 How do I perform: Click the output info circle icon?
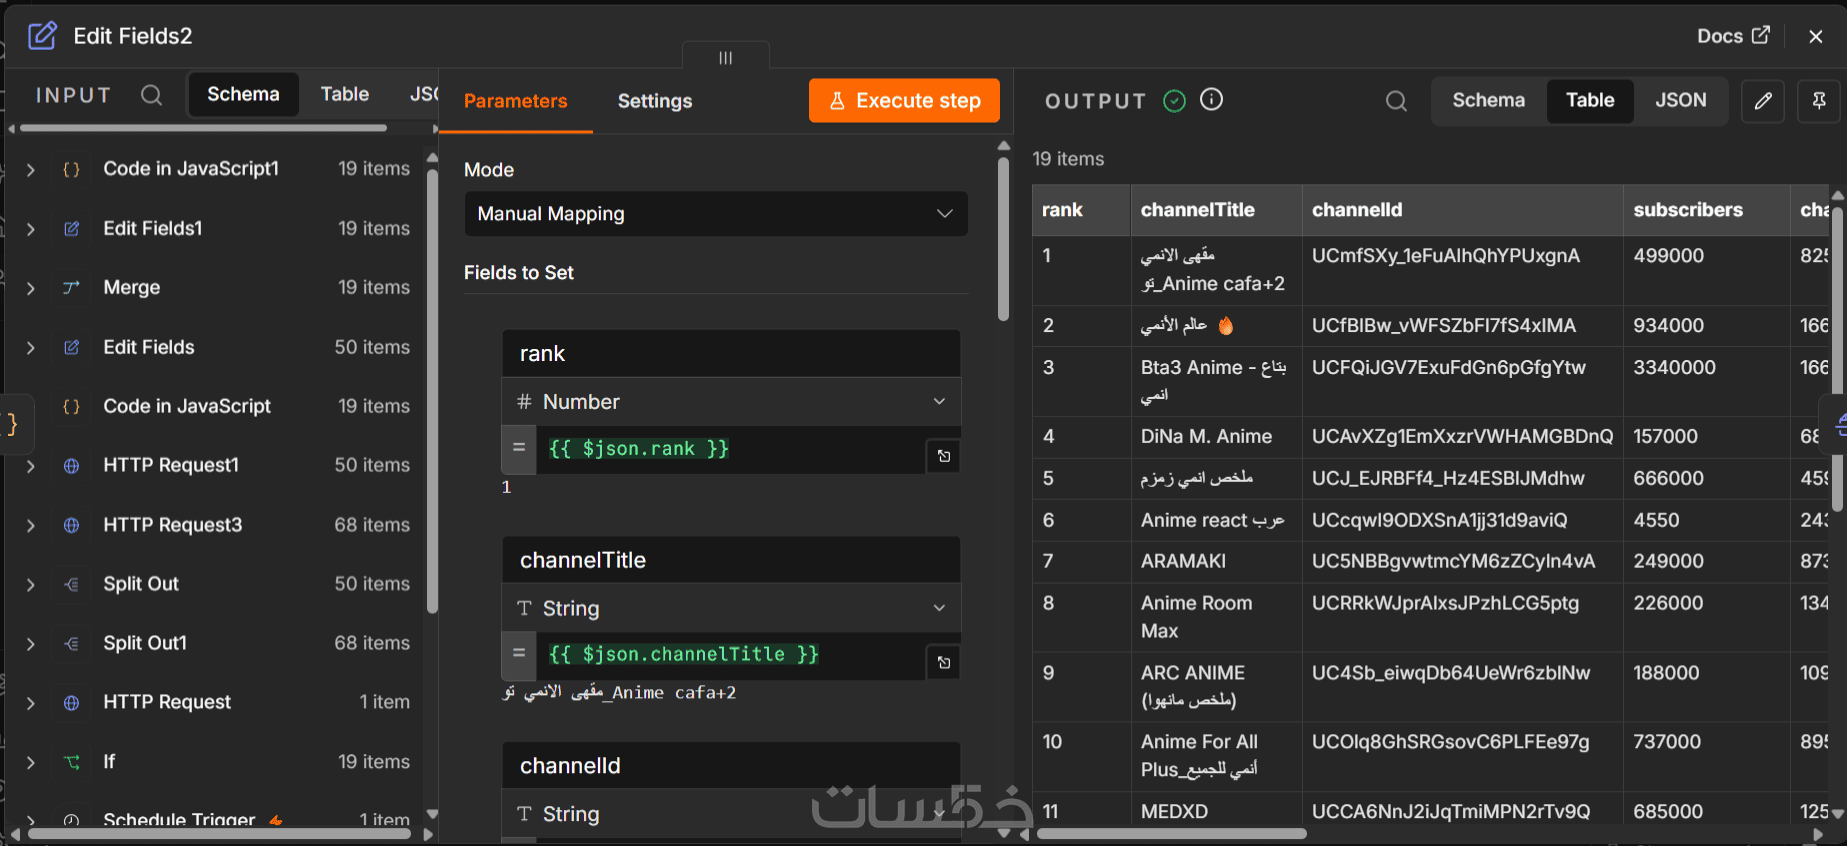coord(1211,100)
